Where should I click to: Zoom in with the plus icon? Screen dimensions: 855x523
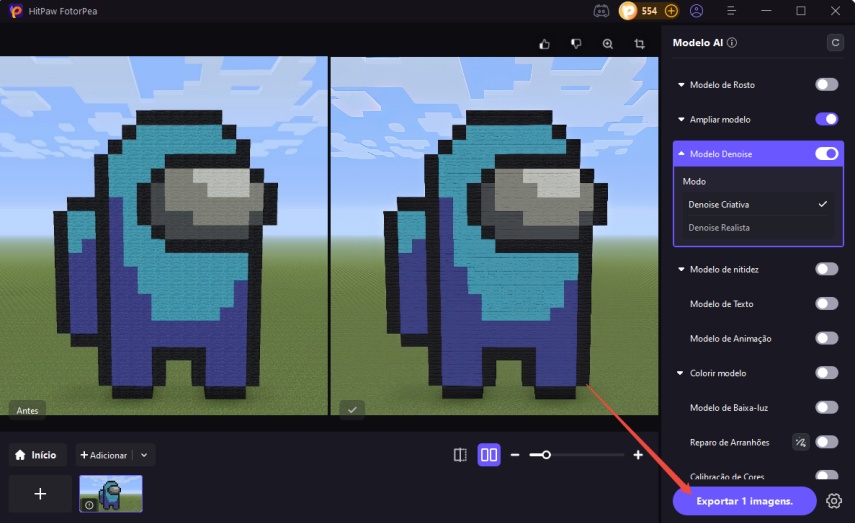pyautogui.click(x=638, y=455)
